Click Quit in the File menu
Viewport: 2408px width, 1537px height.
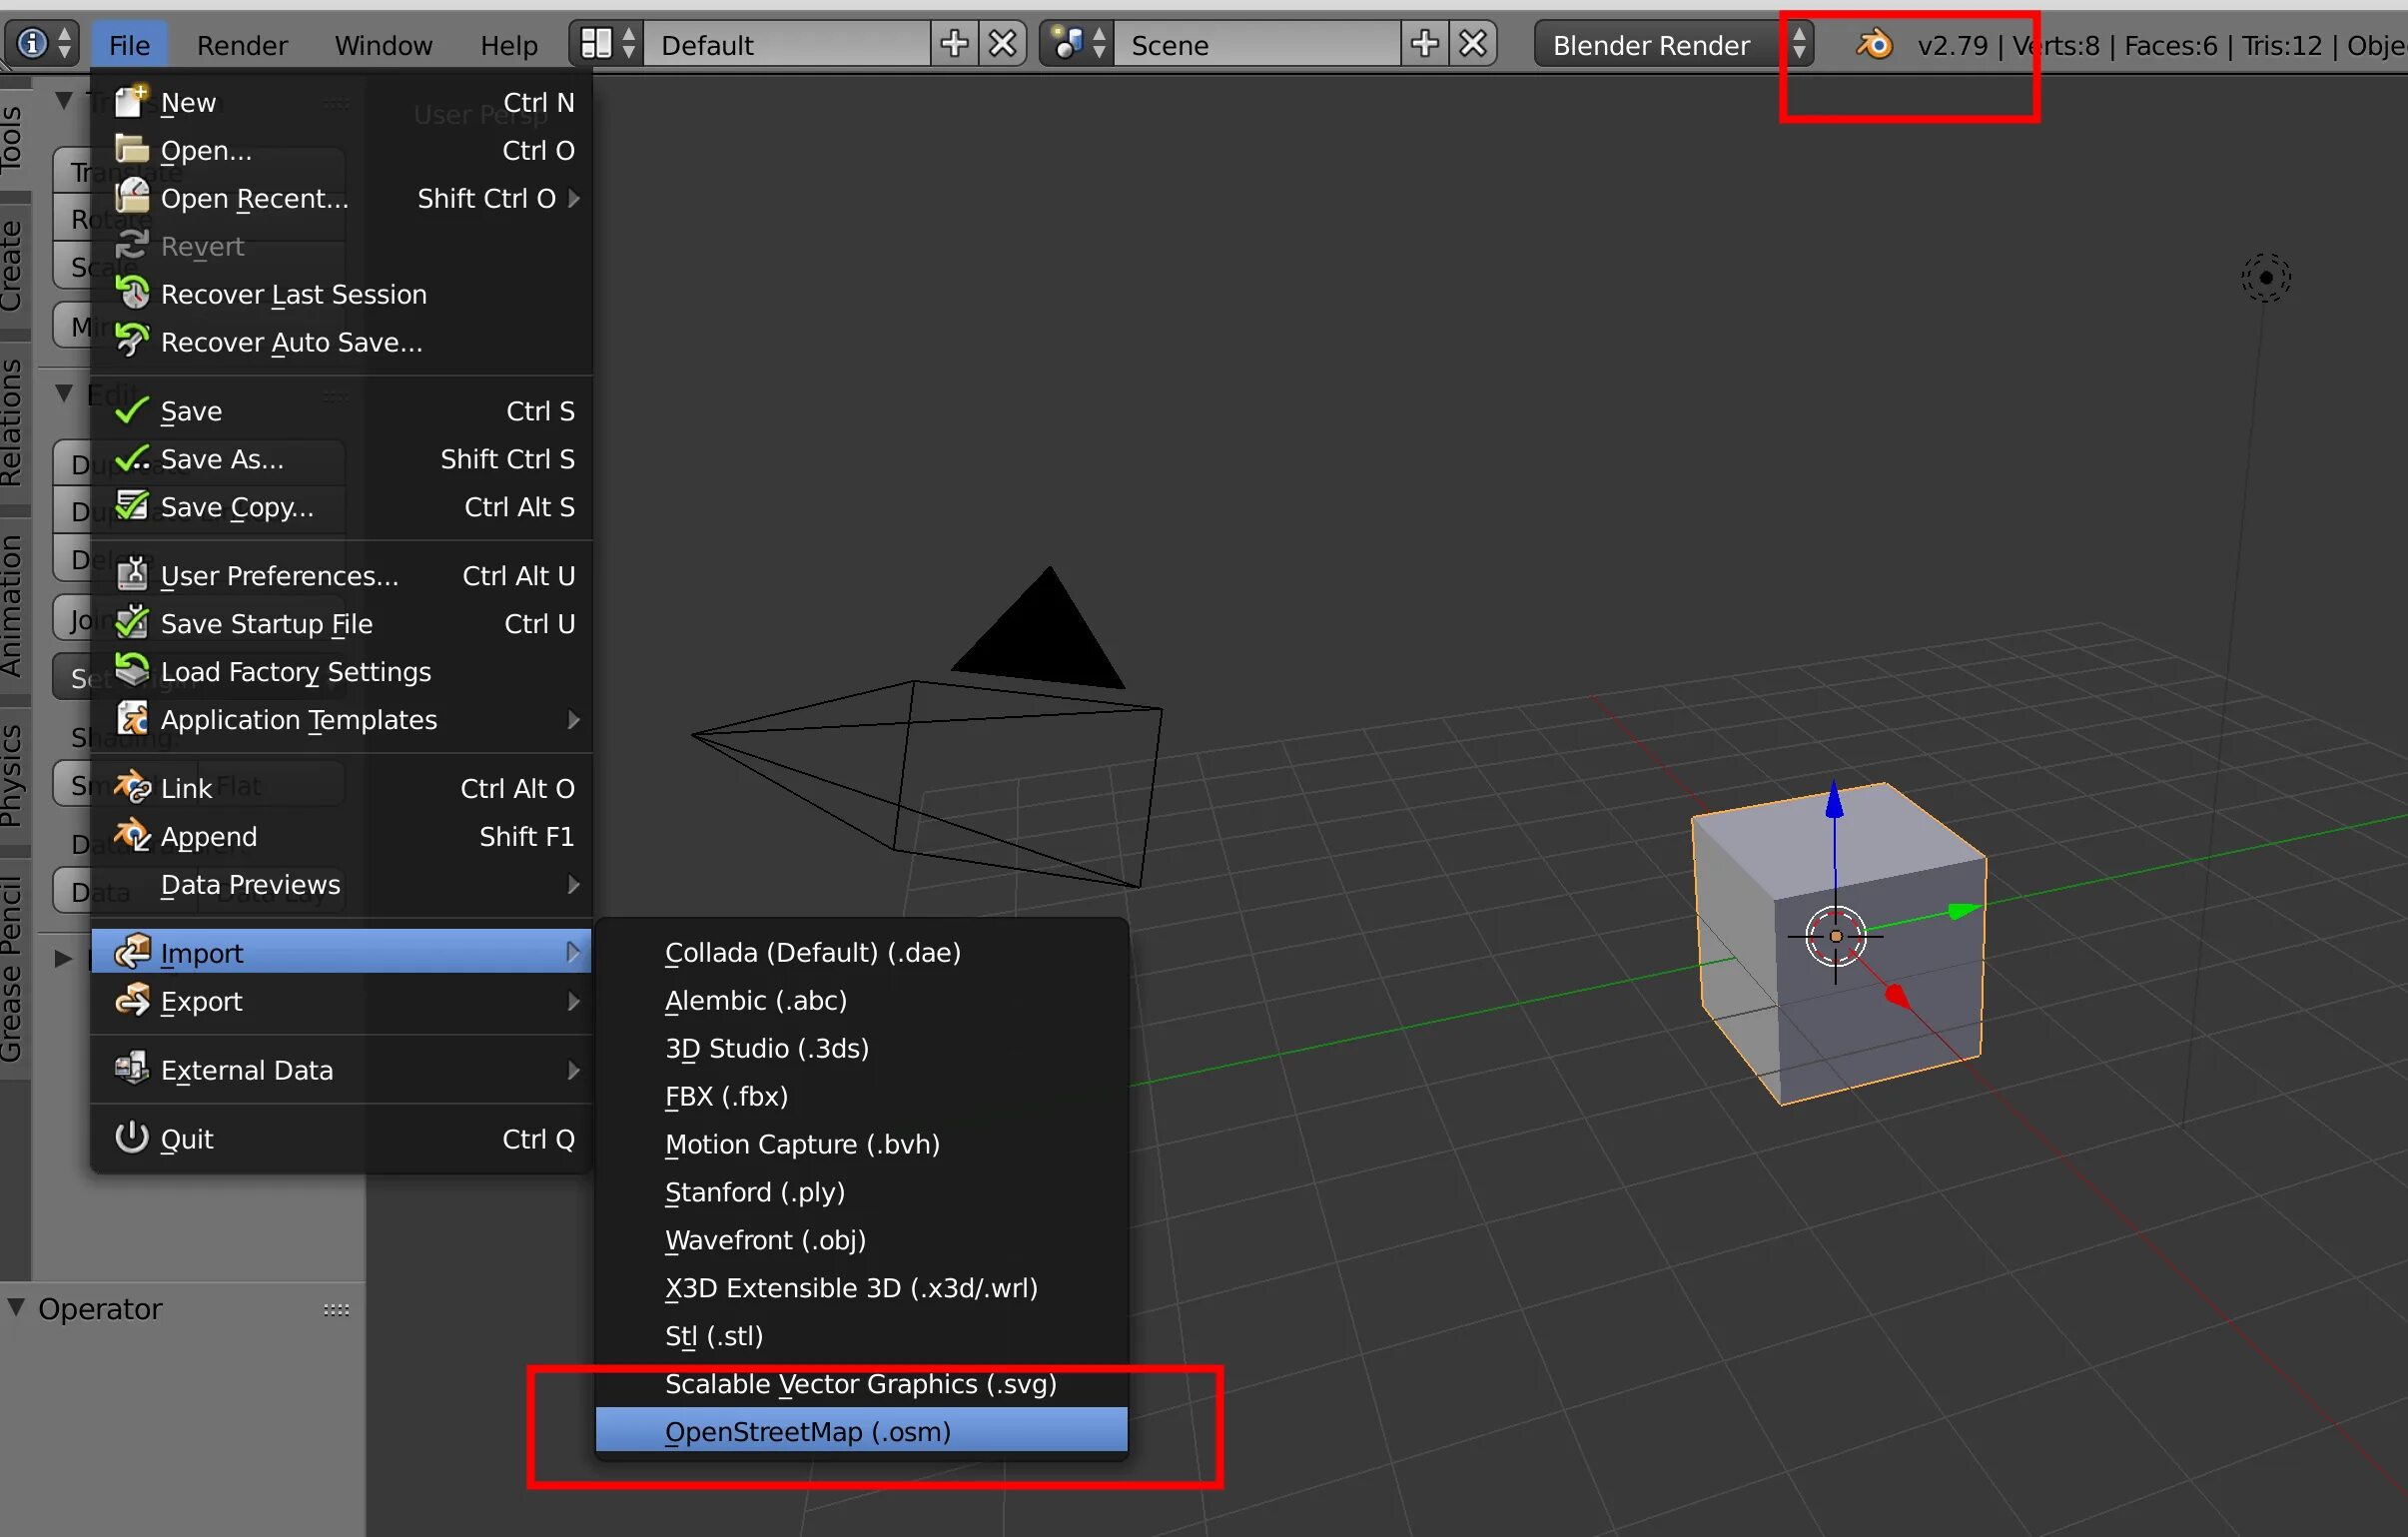(x=187, y=1139)
